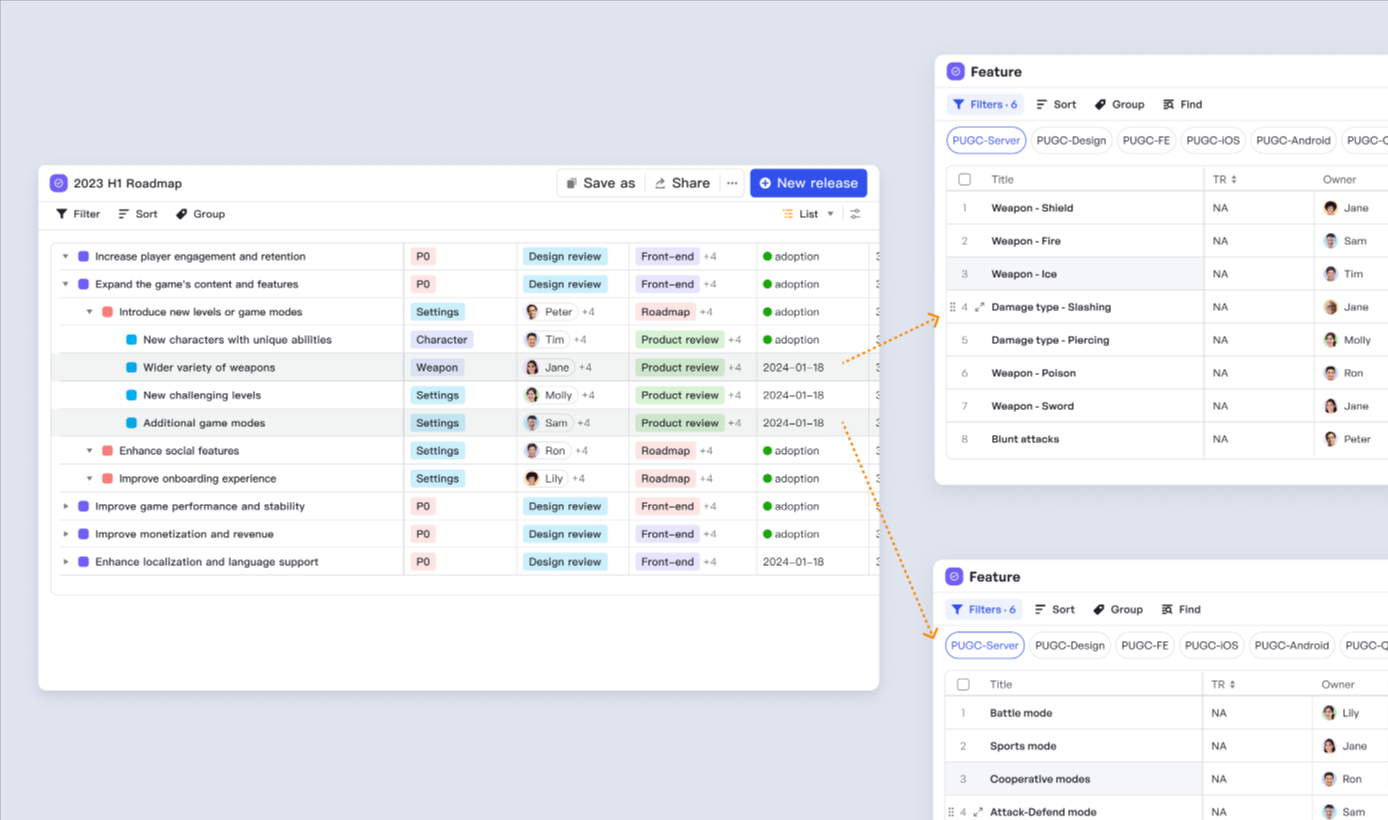
Task: Click Weapon - Poison row title
Action: click(1034, 373)
